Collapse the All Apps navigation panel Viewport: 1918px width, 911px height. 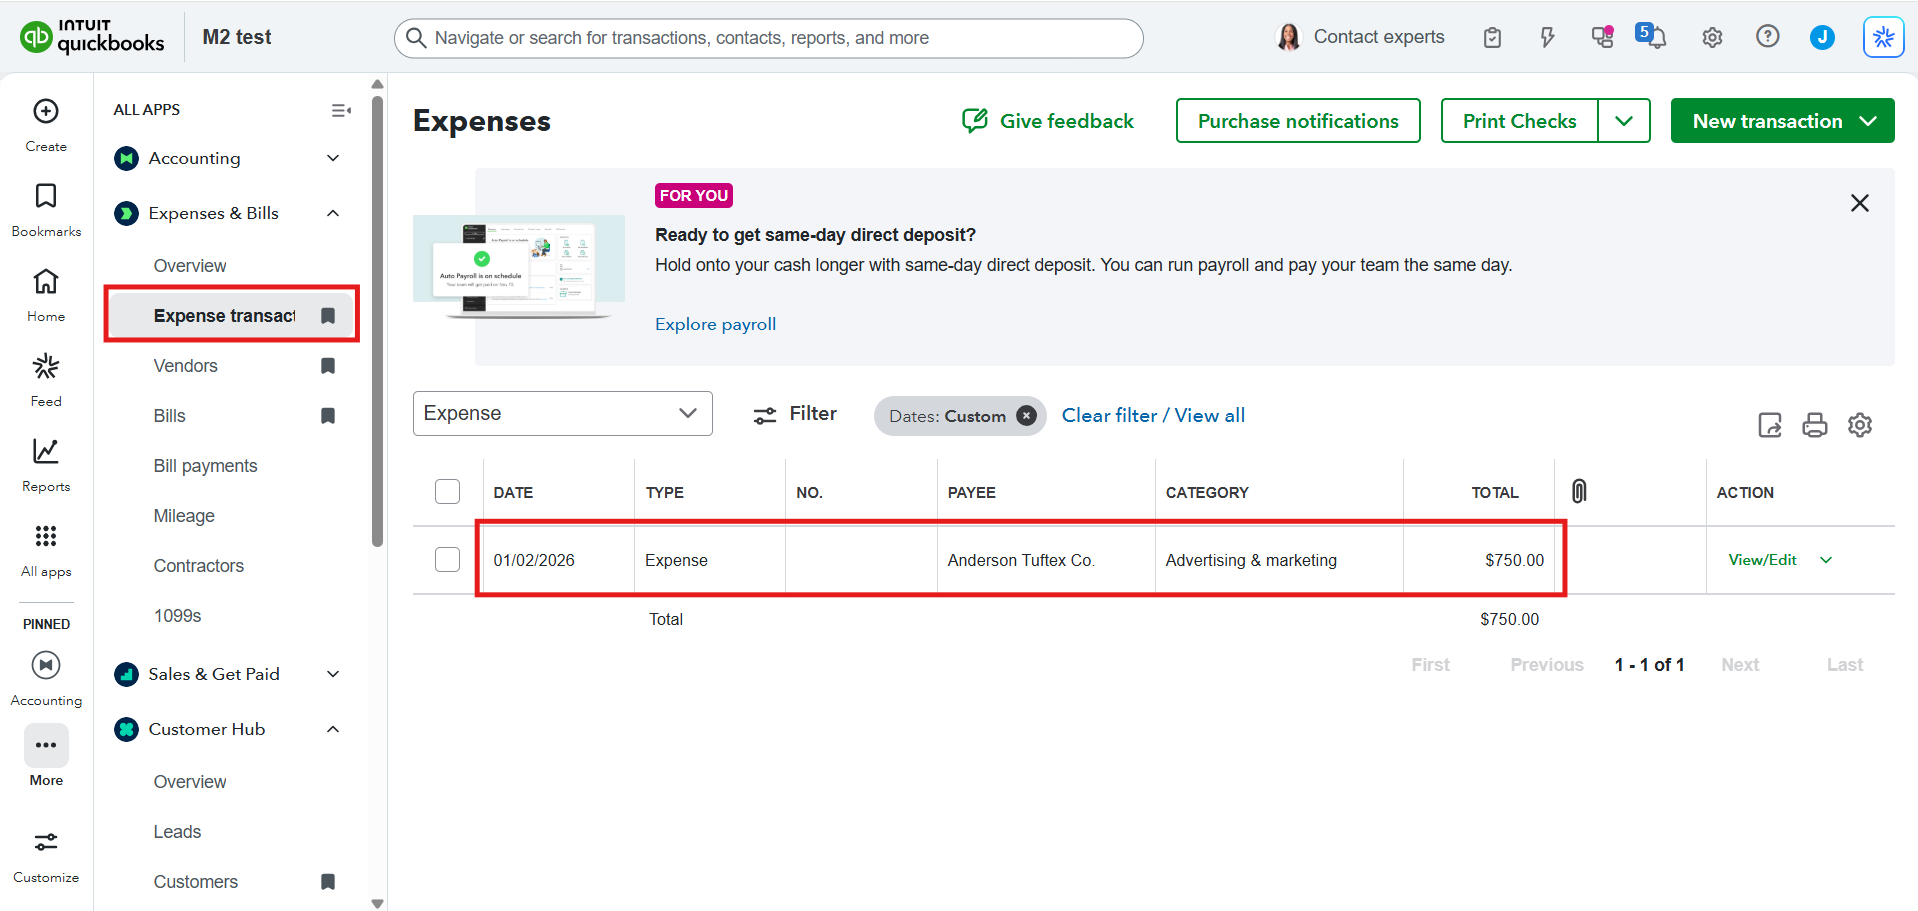[341, 110]
